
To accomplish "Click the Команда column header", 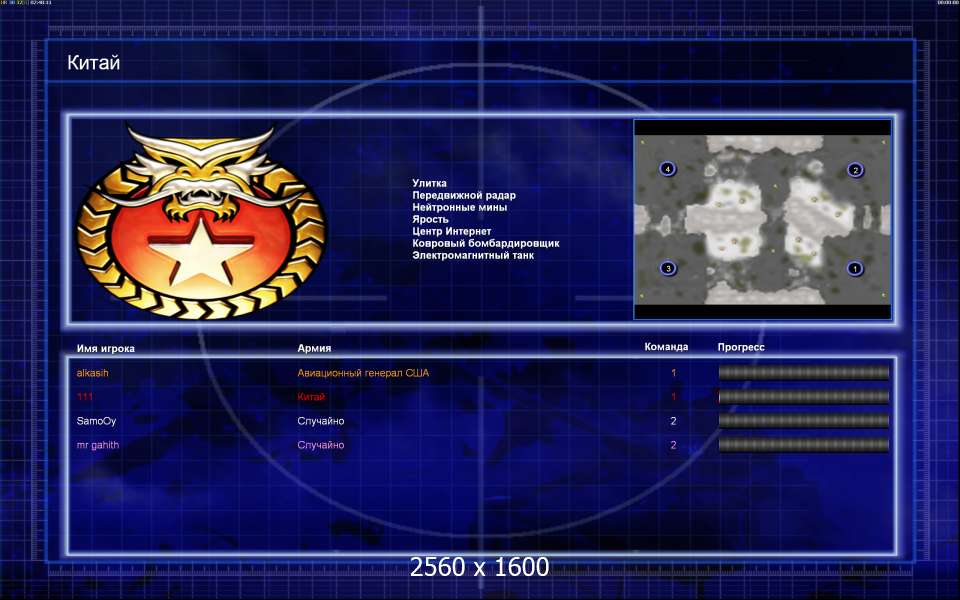I will click(x=666, y=347).
